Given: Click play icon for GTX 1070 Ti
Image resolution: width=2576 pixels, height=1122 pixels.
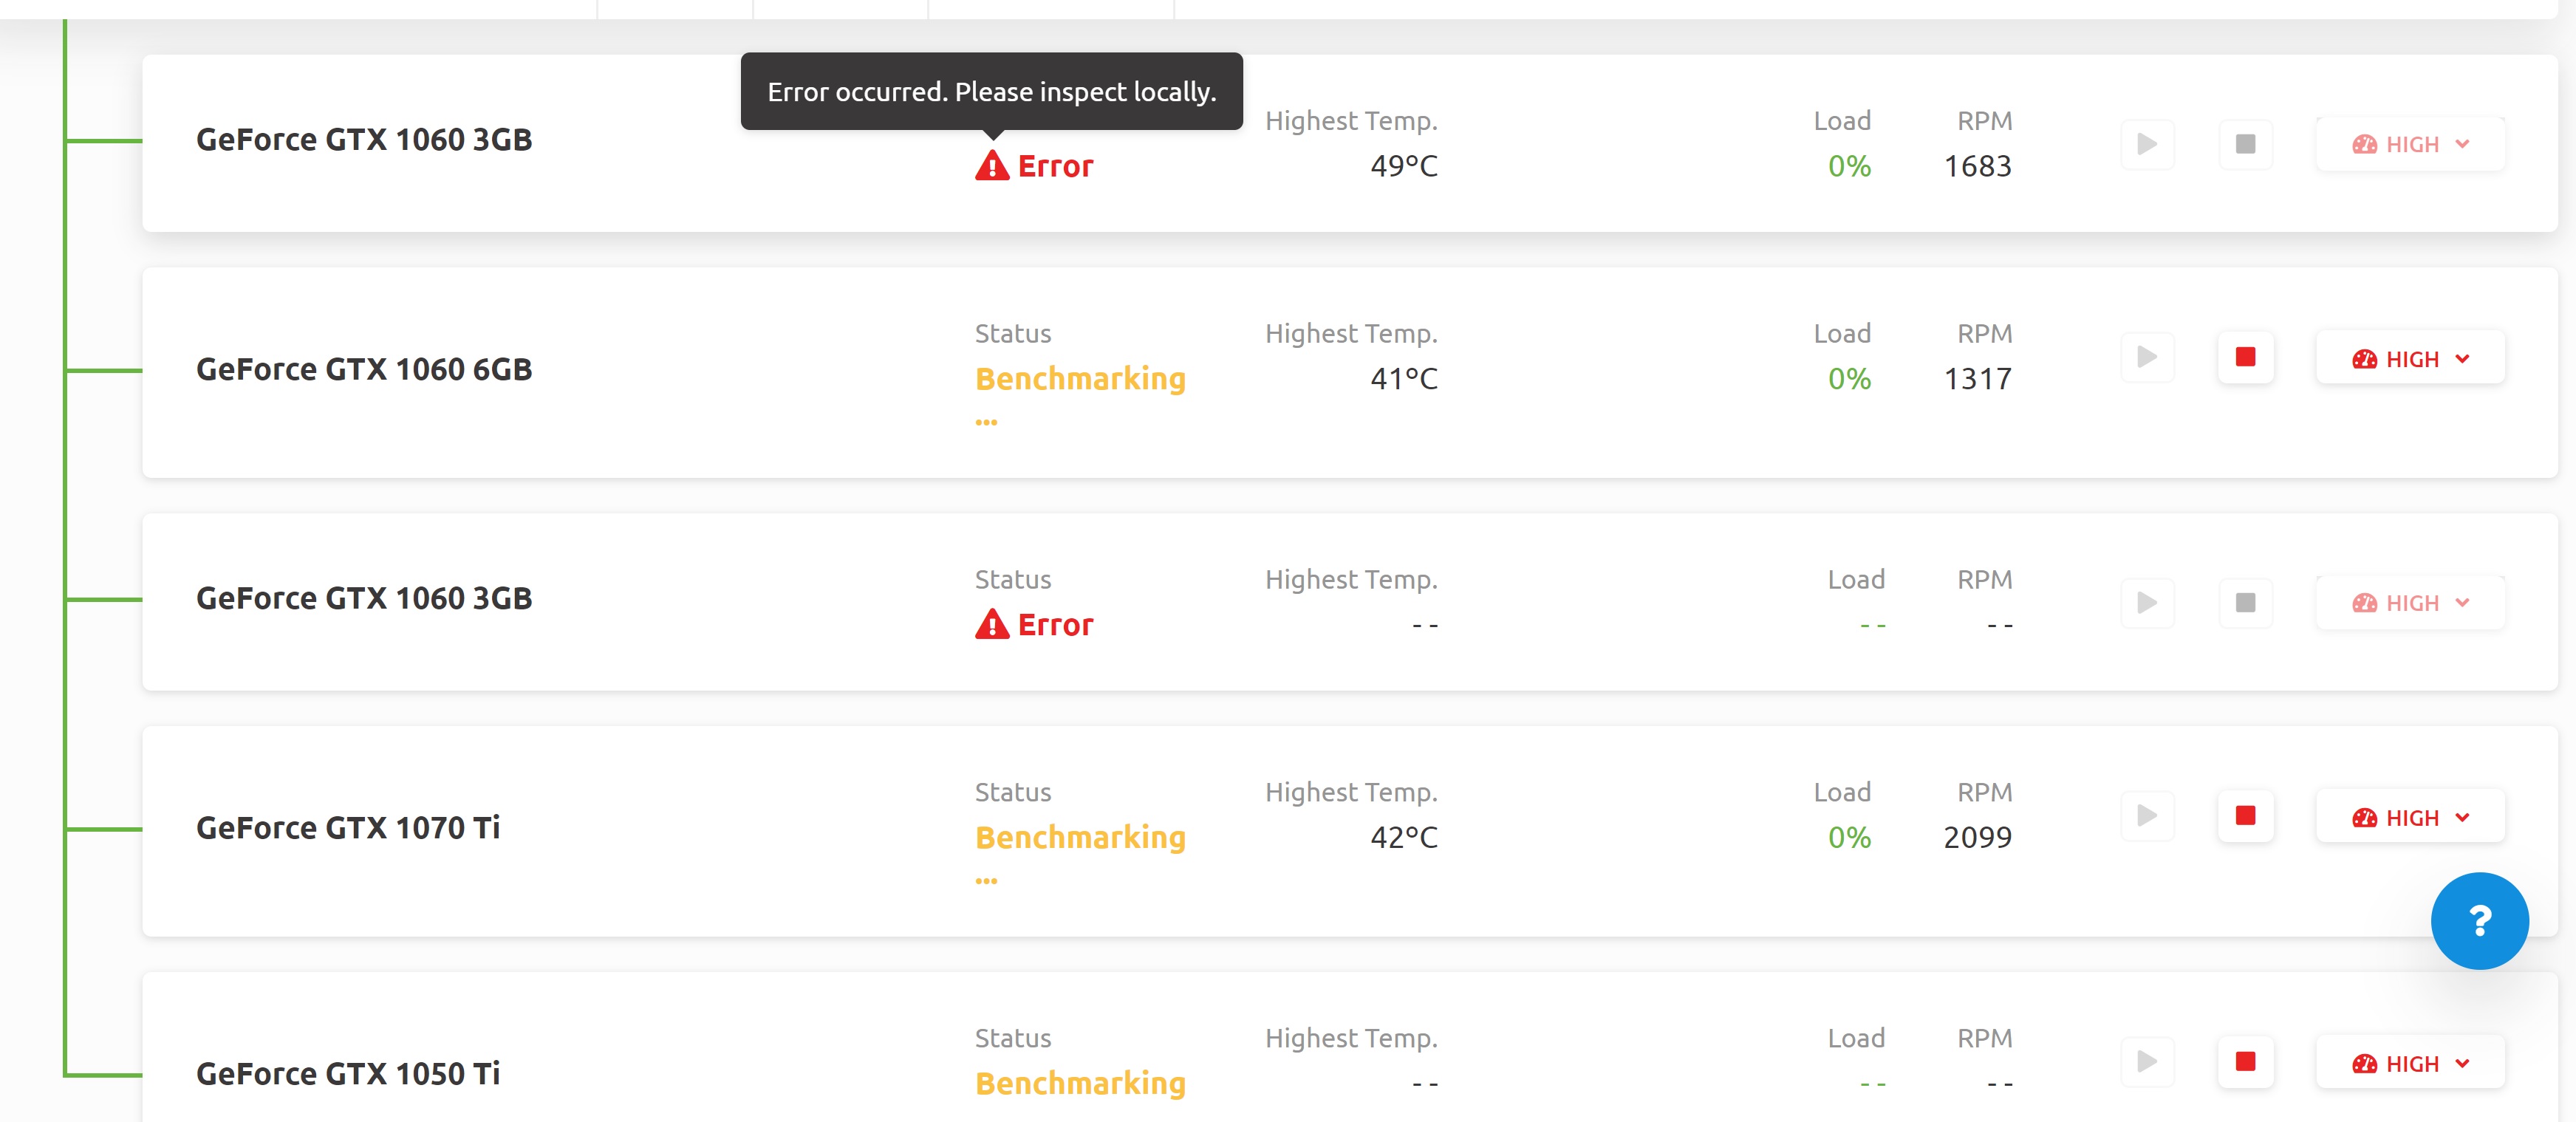Looking at the screenshot, I should [2147, 816].
